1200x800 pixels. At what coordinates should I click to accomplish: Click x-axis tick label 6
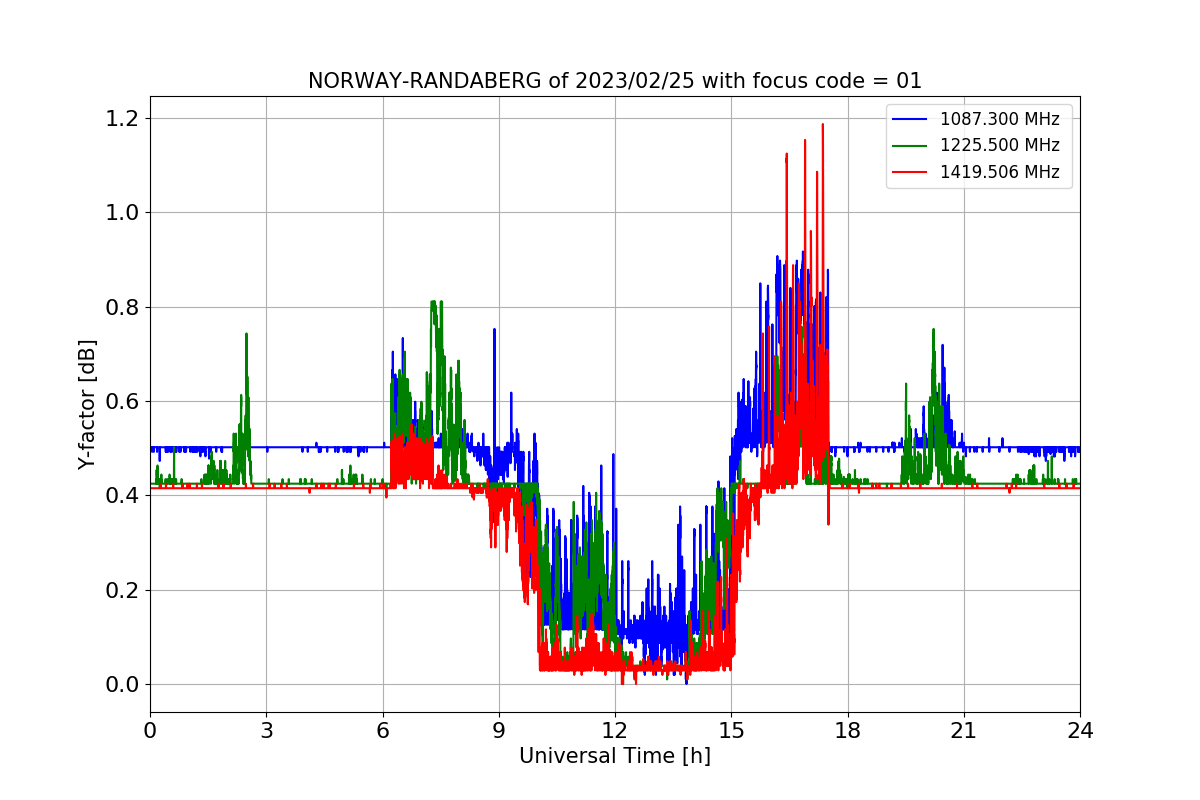(383, 731)
